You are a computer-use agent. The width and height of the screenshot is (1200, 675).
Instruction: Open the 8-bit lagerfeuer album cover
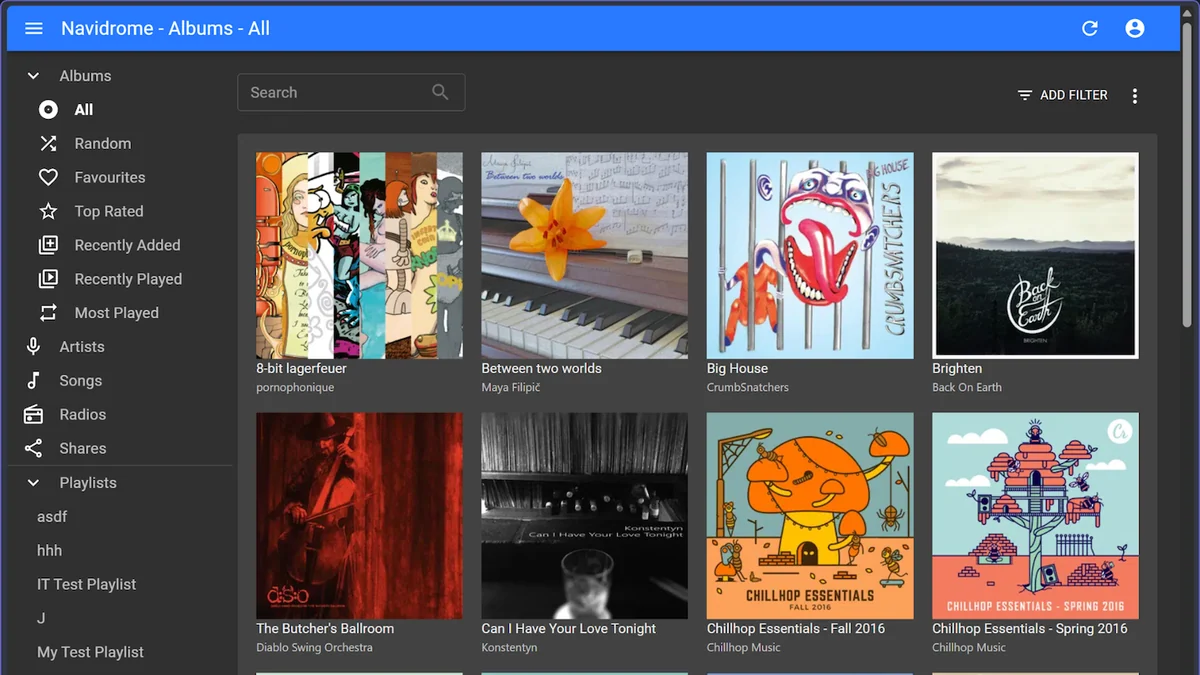[x=359, y=255]
